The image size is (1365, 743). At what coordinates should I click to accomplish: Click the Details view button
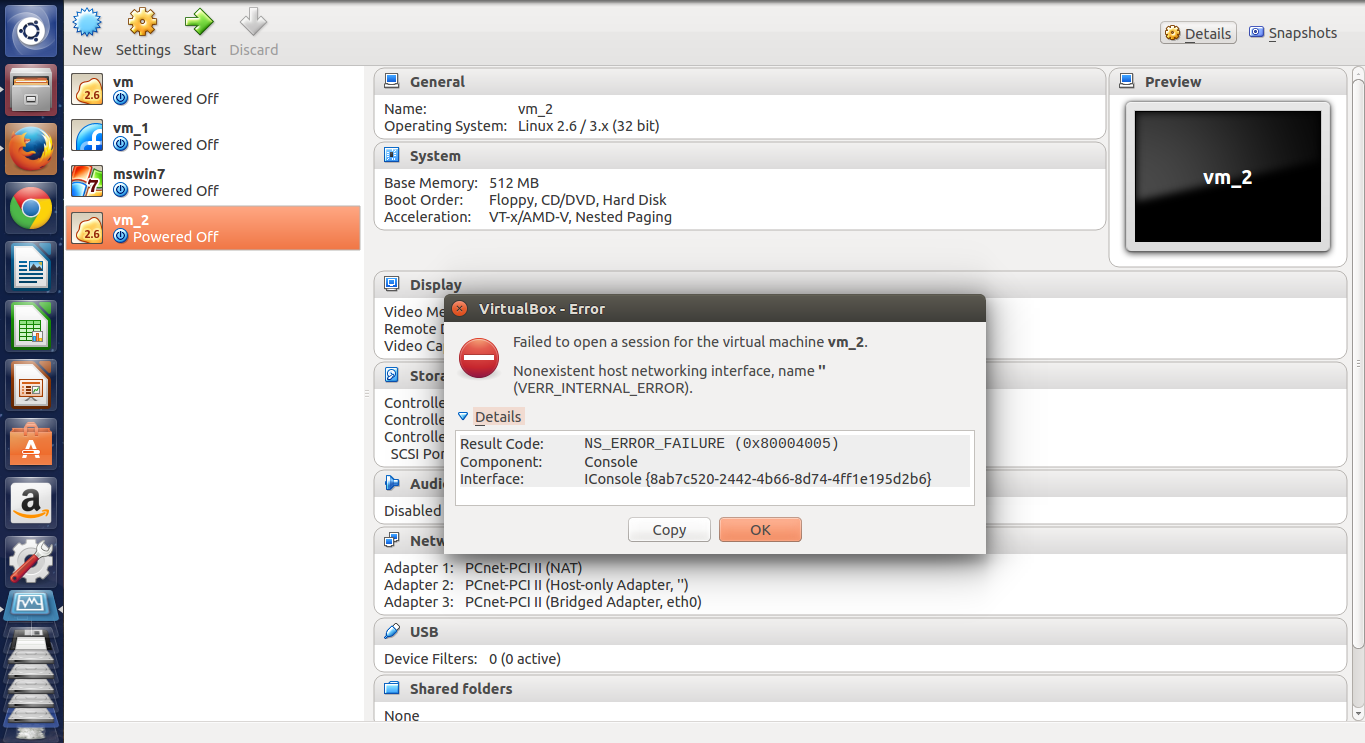(x=1198, y=33)
